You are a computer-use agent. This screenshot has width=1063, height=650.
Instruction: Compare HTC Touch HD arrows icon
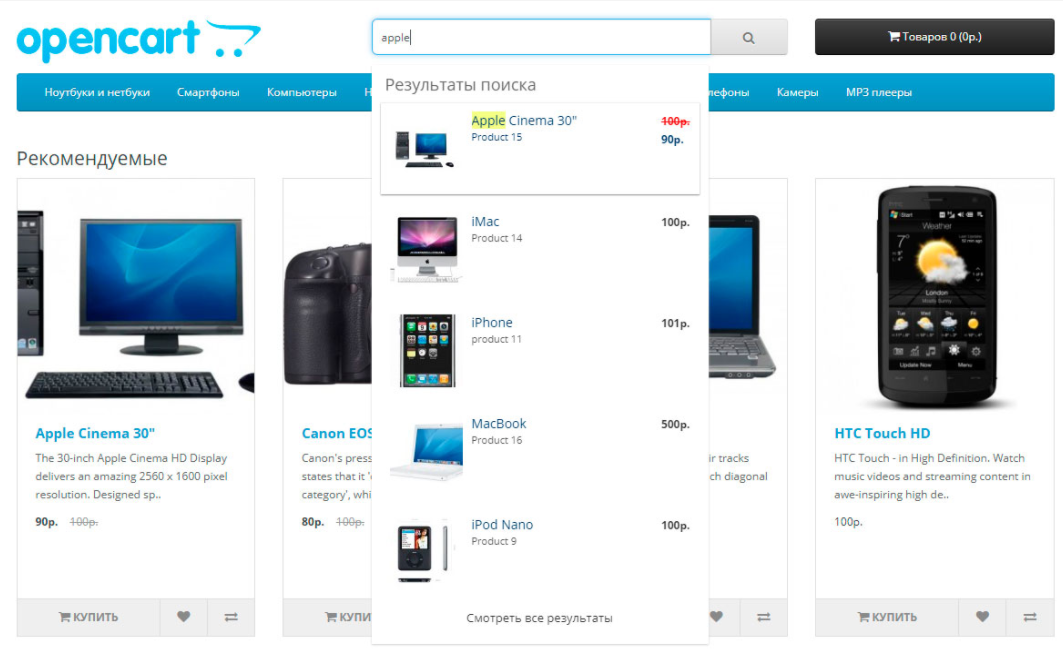click(x=1030, y=617)
